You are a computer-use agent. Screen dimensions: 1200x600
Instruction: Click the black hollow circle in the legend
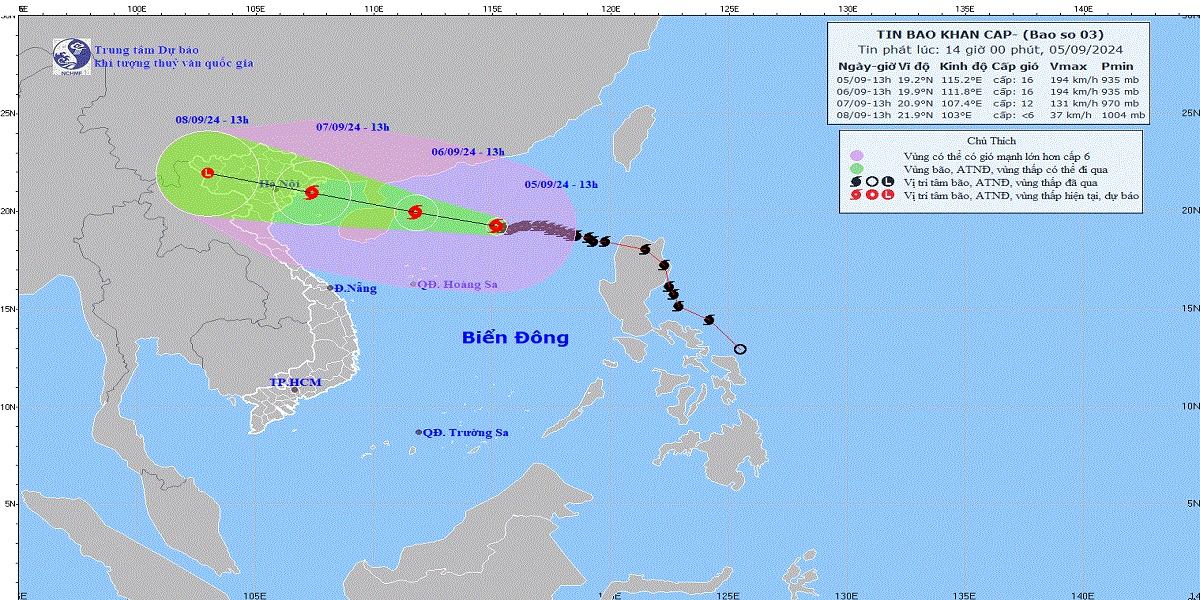click(872, 182)
